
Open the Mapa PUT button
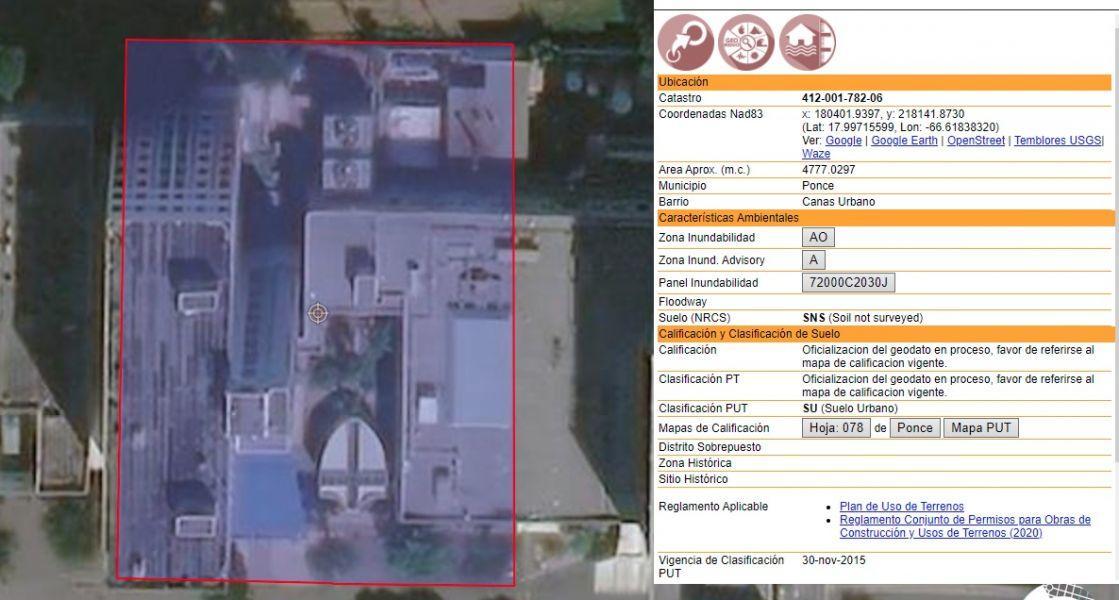click(981, 428)
